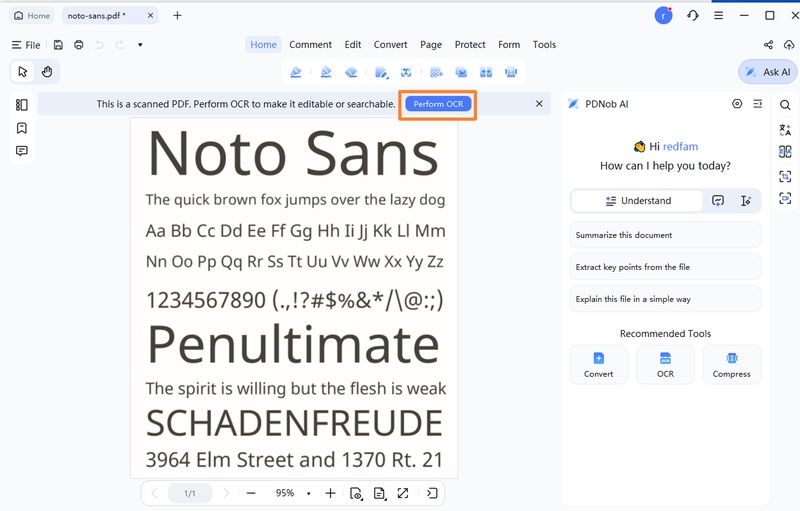The width and height of the screenshot is (800, 511).
Task: Click Summarize this document suggestion
Action: coord(665,235)
